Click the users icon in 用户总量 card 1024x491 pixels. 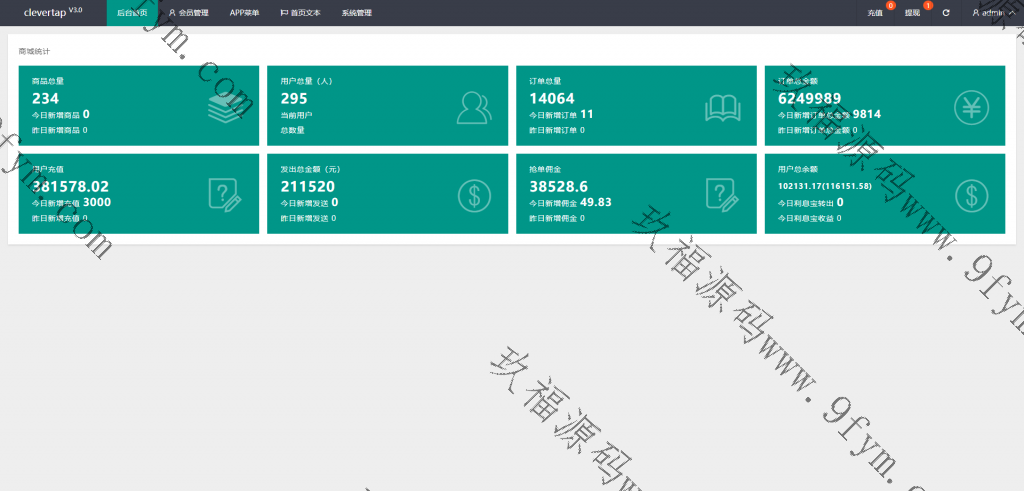pyautogui.click(x=474, y=107)
